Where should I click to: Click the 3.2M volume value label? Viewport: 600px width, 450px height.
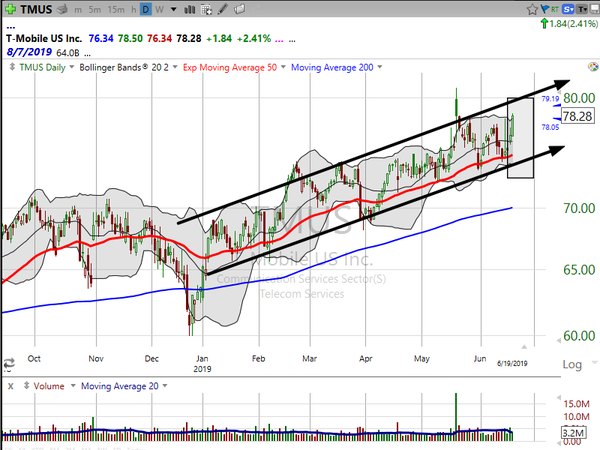(x=573, y=433)
